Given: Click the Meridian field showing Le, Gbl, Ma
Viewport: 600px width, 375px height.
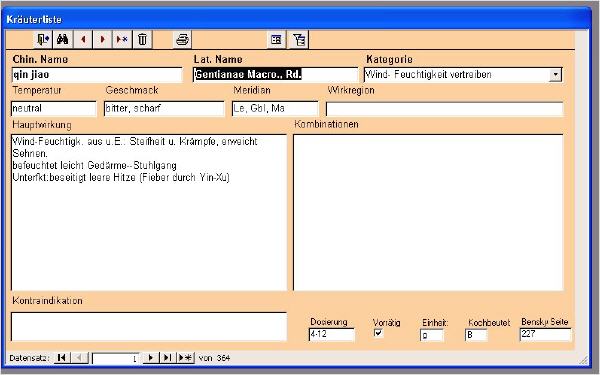Looking at the screenshot, I should click(x=275, y=108).
